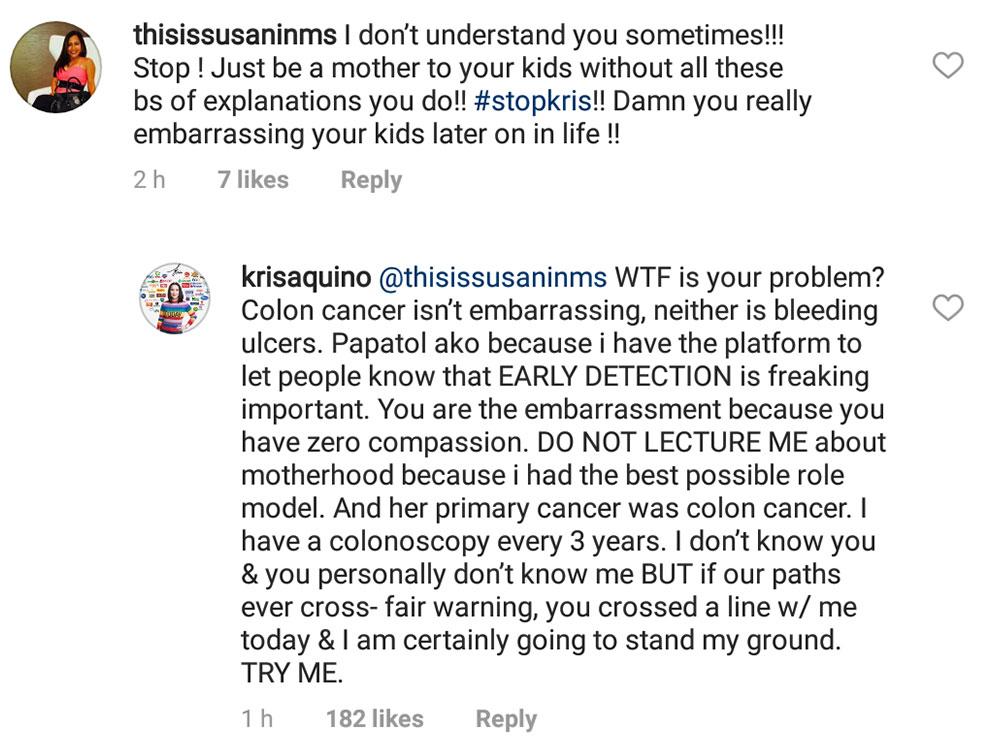Reply to krisaquino's comment

506,718
